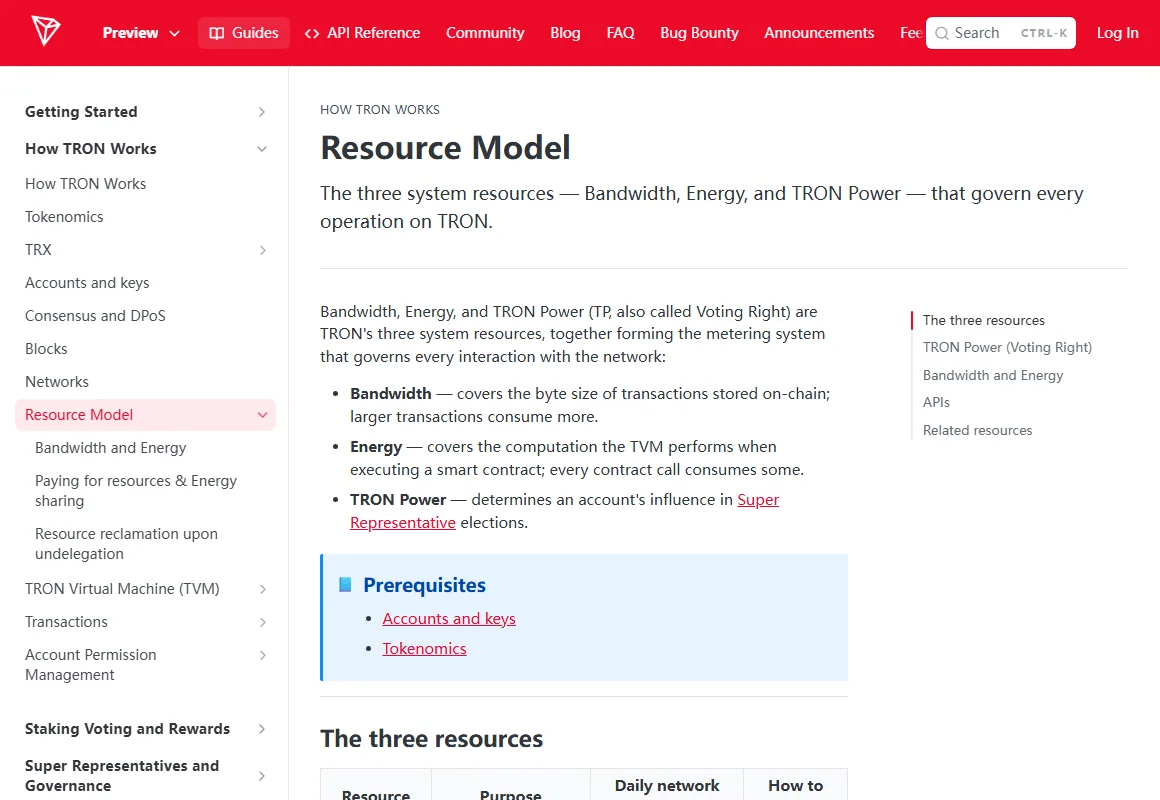Expand TRON Virtual Machine (TVM) chevron
Screen dimensions: 1160x800
pos(263,589)
